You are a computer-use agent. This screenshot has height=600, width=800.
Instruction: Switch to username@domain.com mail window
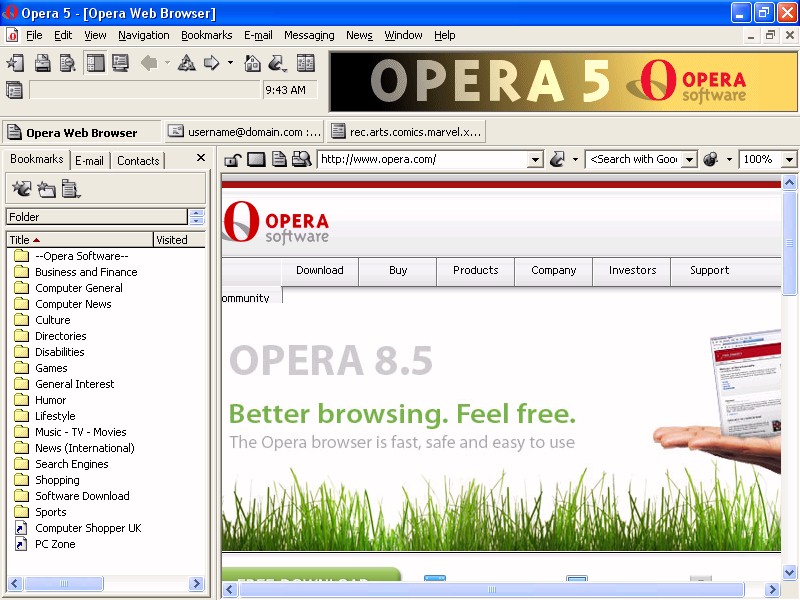coord(245,132)
